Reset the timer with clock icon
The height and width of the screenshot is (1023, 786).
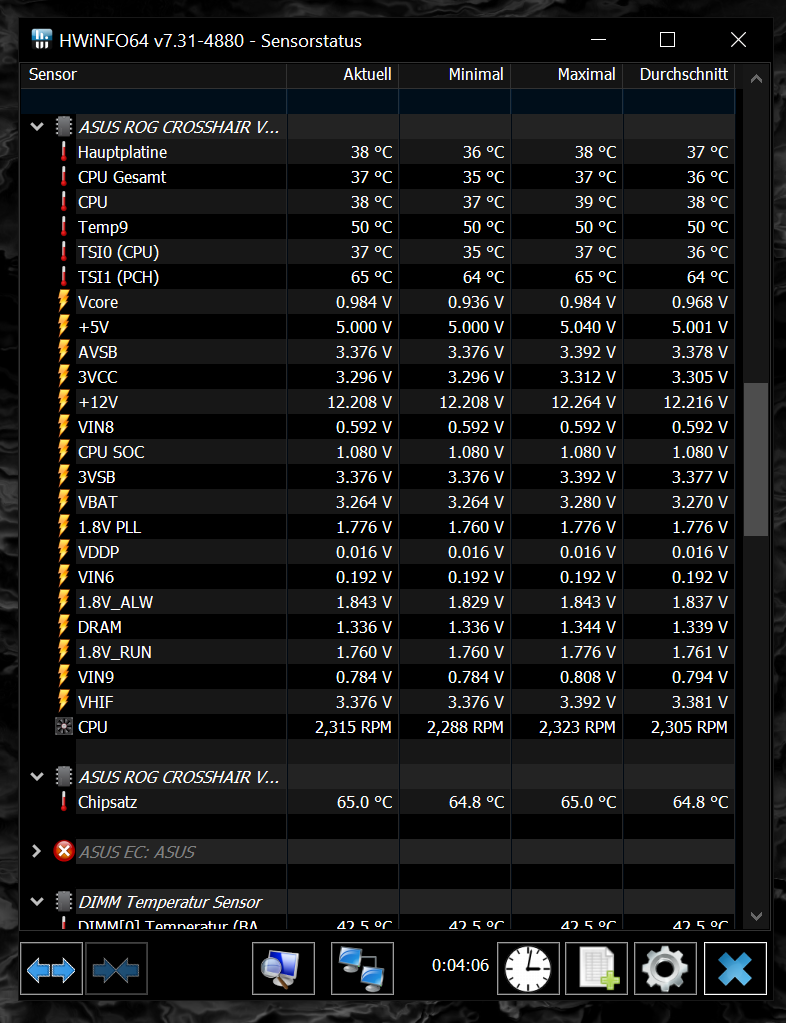click(x=528, y=969)
